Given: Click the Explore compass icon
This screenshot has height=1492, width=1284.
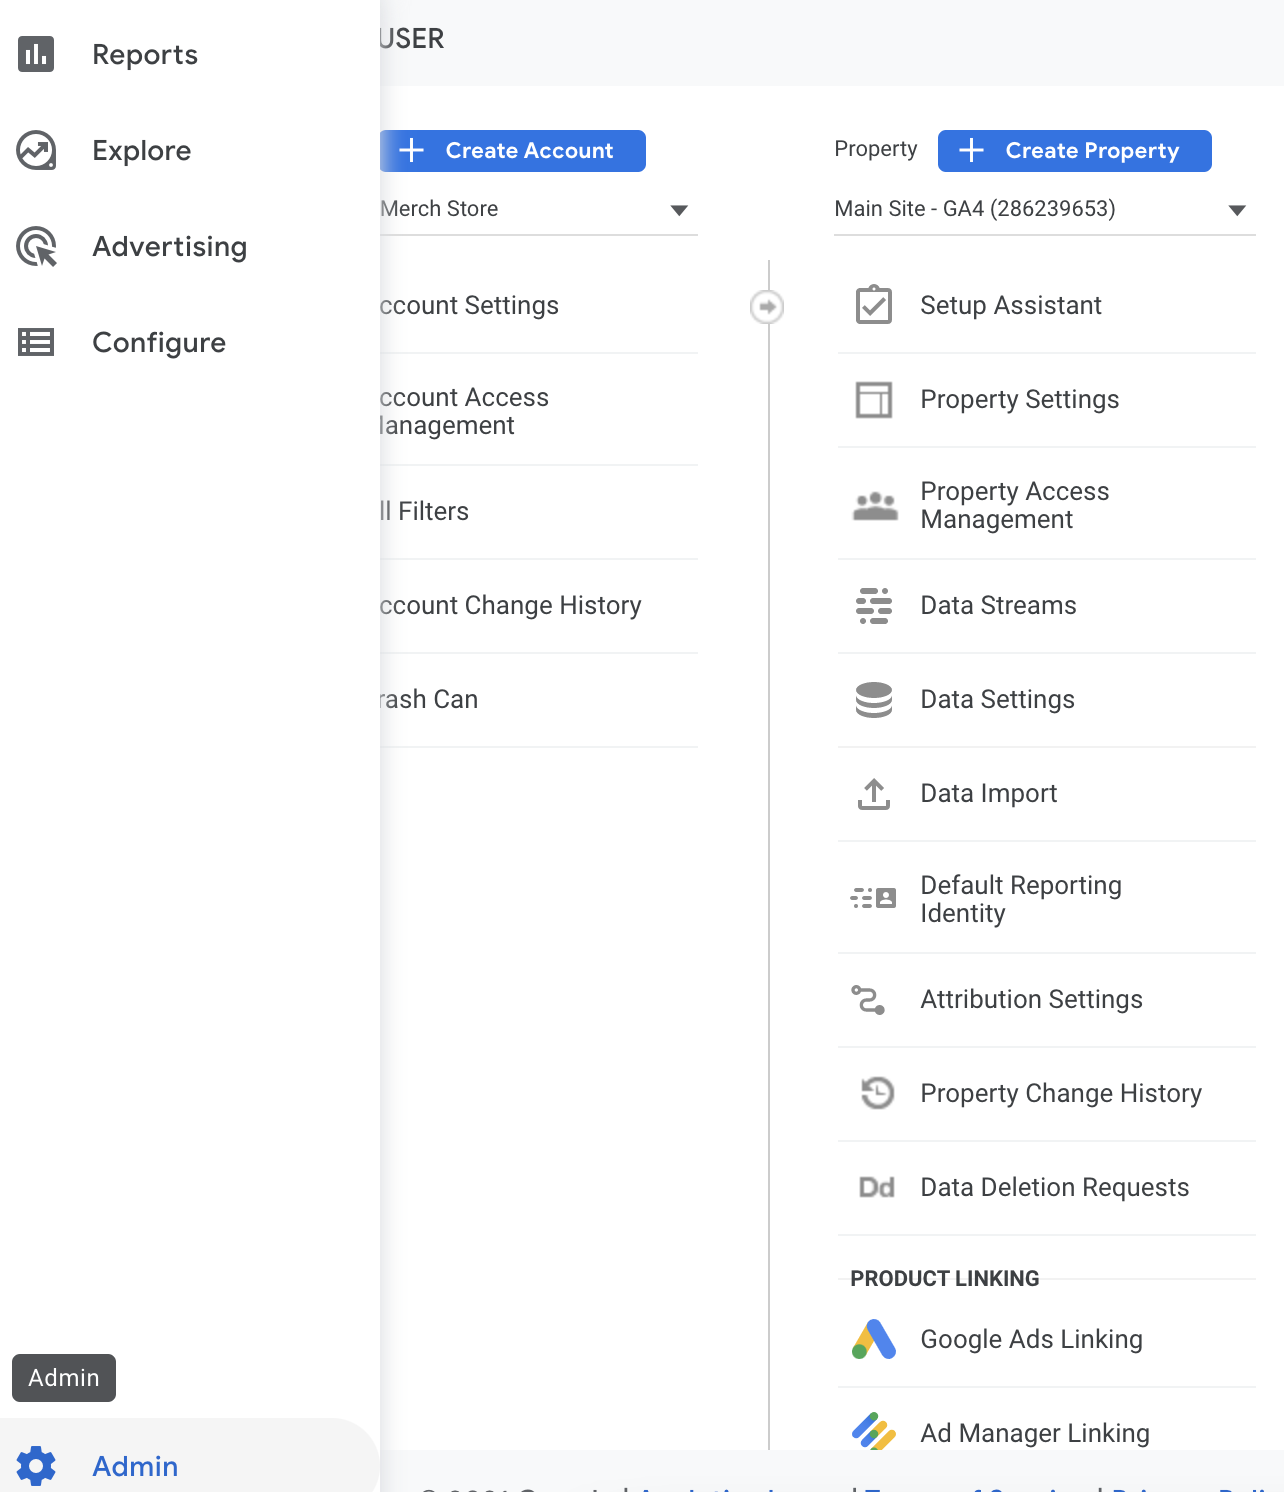Looking at the screenshot, I should (x=35, y=150).
